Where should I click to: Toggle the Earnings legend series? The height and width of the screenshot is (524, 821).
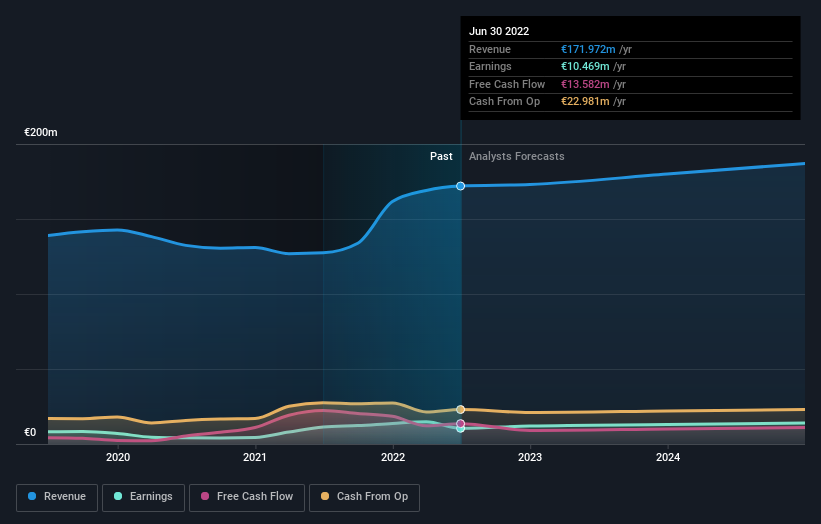point(143,497)
